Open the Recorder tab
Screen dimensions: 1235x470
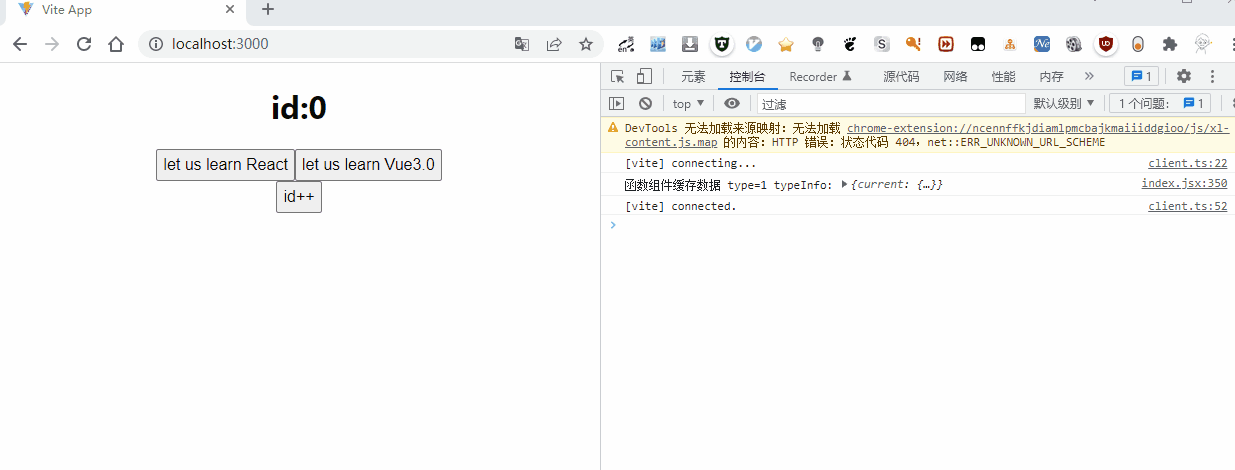point(820,76)
